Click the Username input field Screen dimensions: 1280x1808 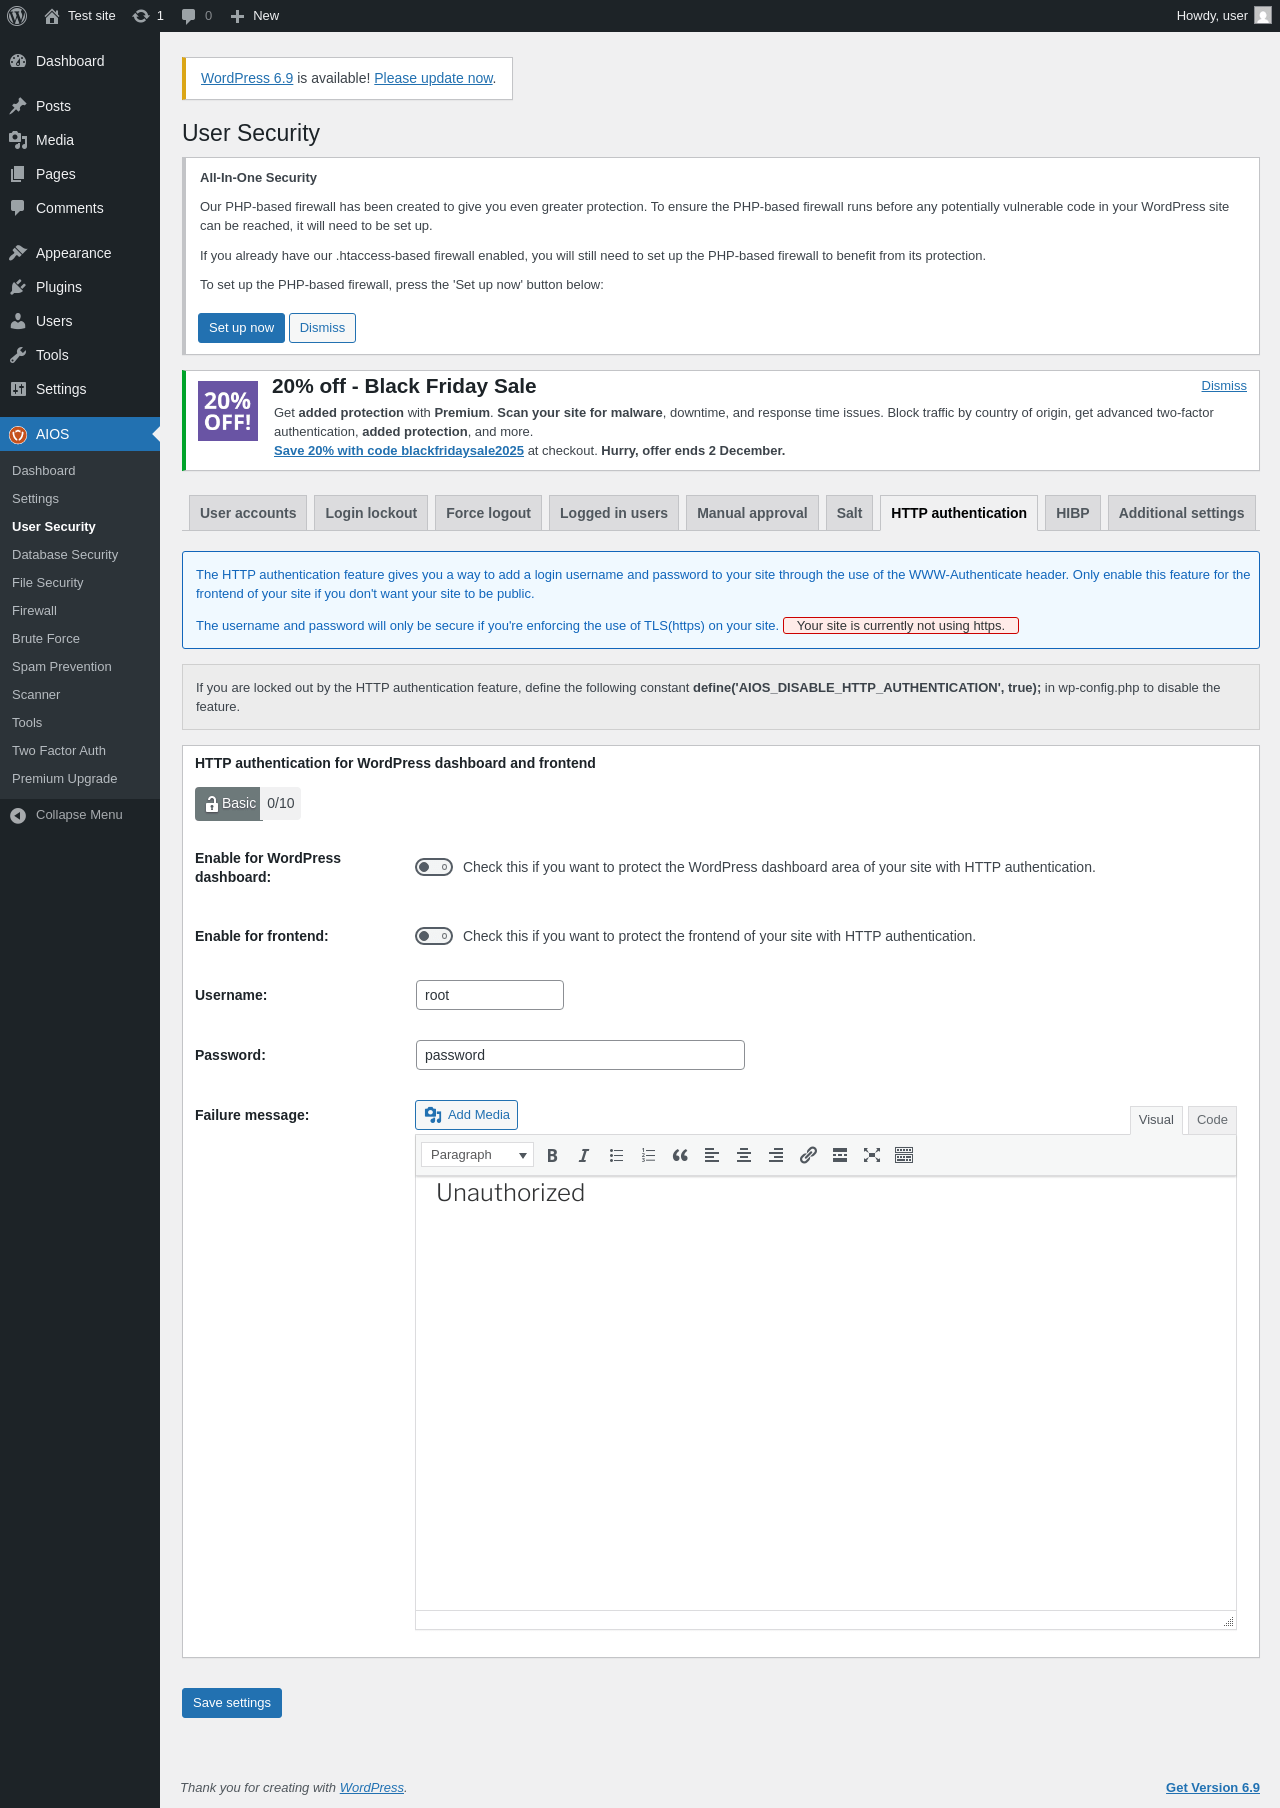point(490,995)
